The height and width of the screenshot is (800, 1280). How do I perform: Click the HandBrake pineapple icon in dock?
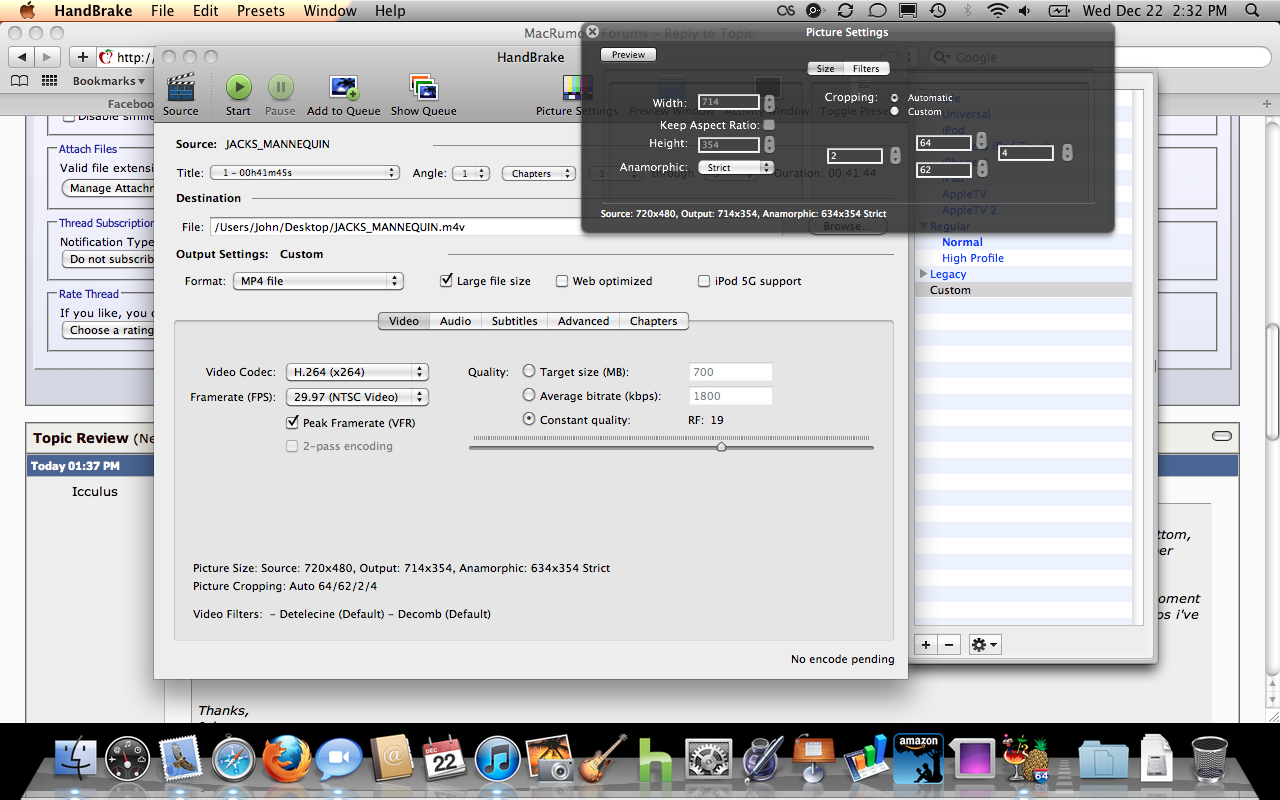1024,759
